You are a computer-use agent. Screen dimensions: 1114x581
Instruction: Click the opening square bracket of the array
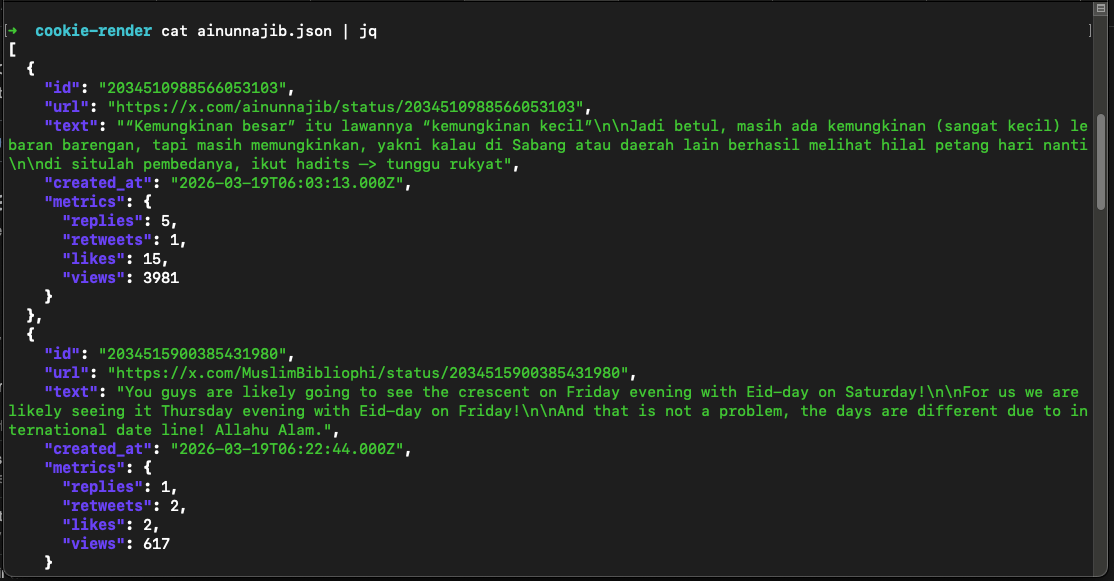pyautogui.click(x=12, y=49)
